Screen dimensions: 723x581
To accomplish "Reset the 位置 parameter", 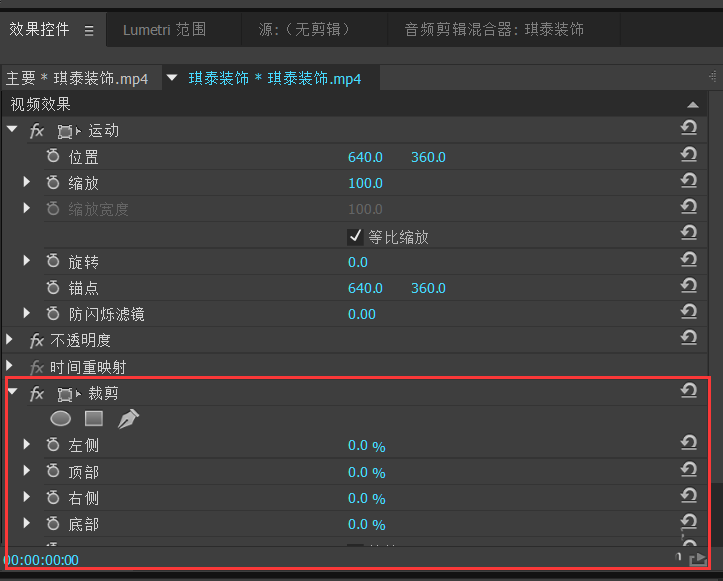I will 689,154.
